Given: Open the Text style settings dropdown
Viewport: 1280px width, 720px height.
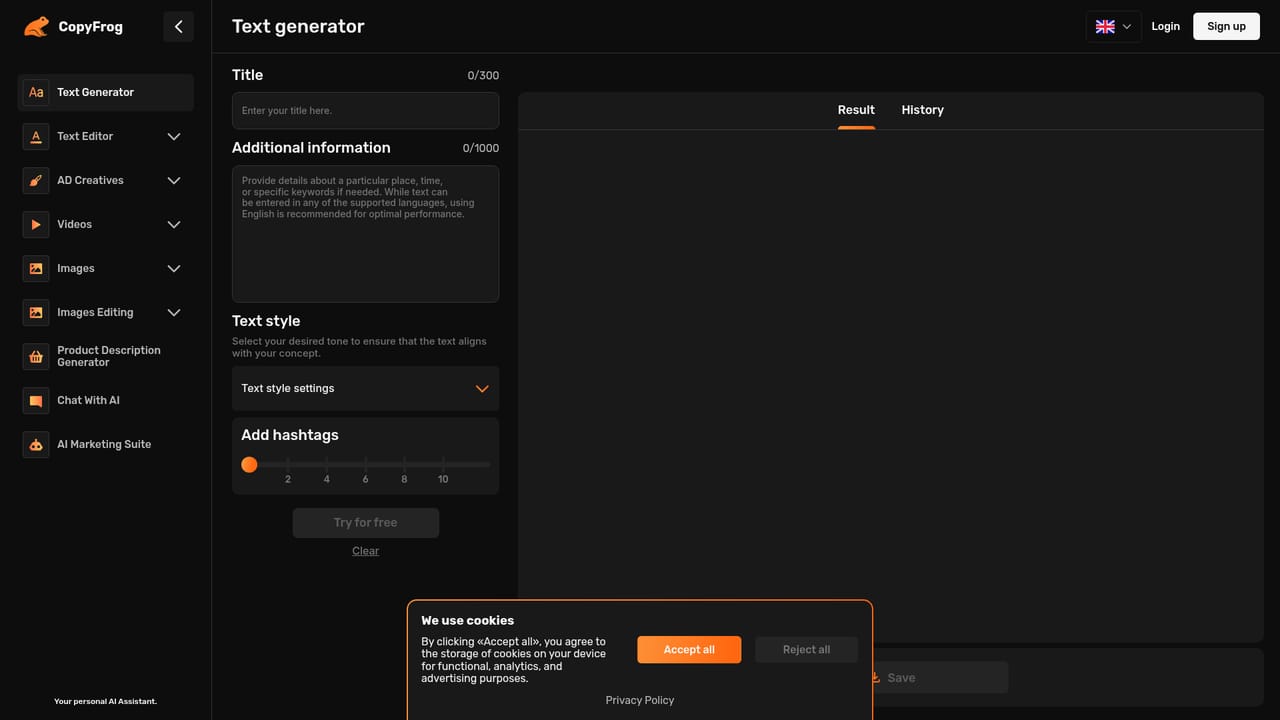Looking at the screenshot, I should [x=365, y=388].
